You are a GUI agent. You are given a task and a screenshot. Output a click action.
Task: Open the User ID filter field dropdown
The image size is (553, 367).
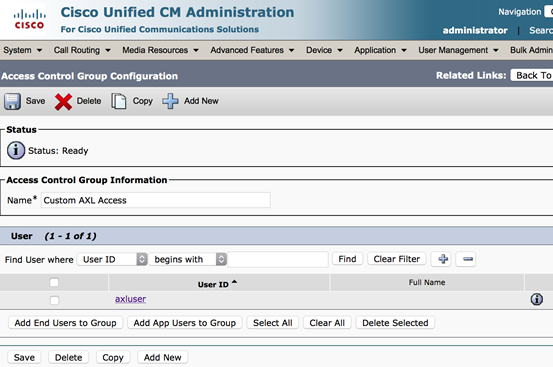[112, 259]
